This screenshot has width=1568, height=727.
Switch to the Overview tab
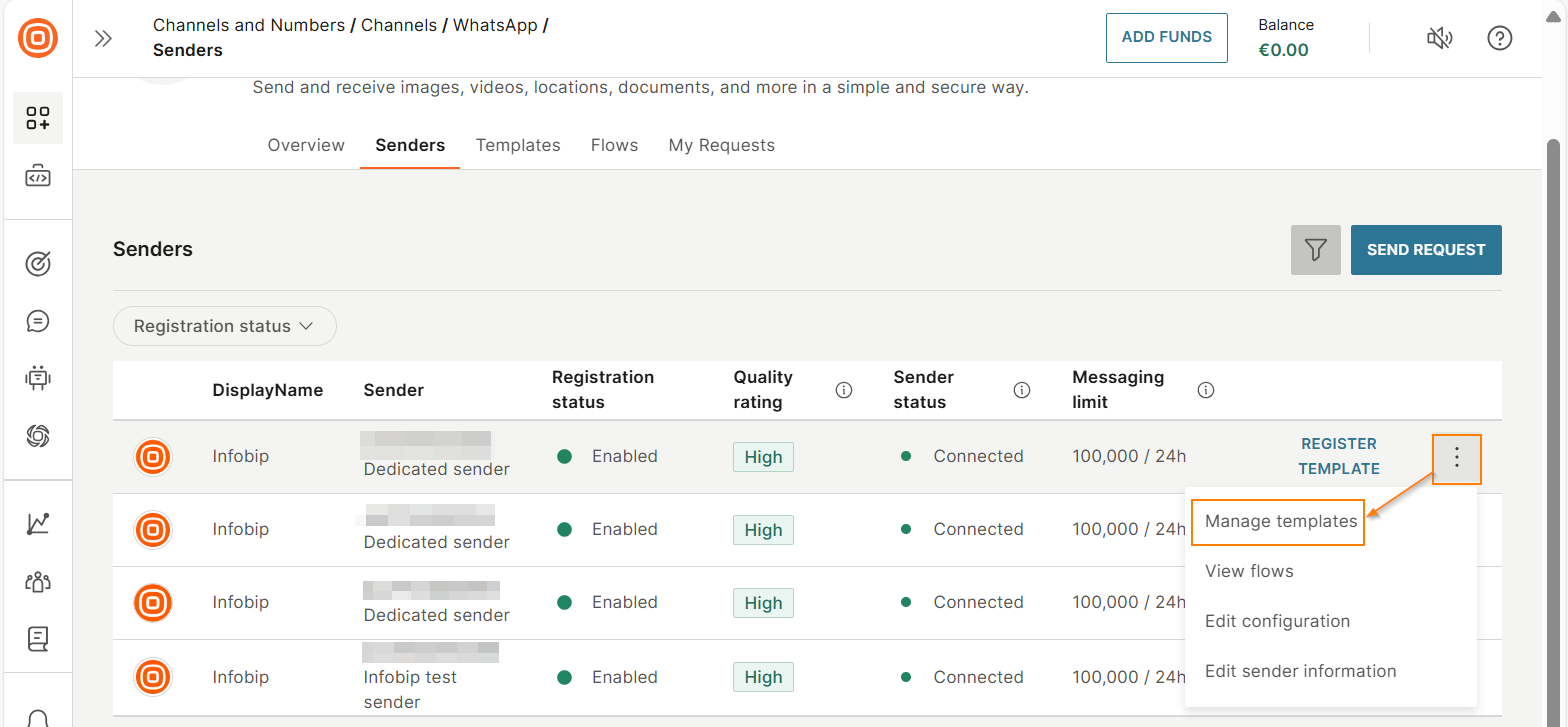(306, 145)
